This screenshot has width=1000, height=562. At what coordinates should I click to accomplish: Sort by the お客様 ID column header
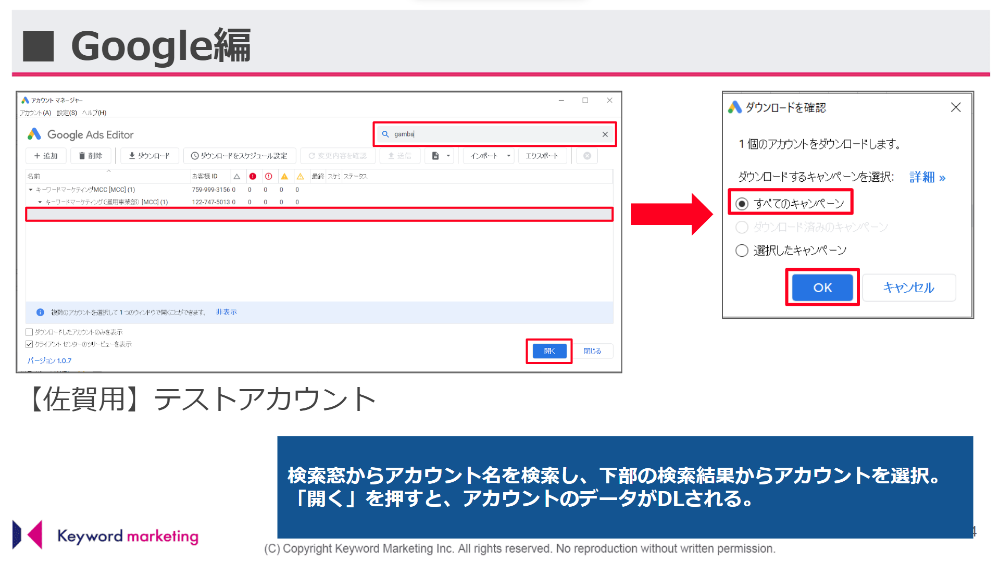tap(205, 176)
